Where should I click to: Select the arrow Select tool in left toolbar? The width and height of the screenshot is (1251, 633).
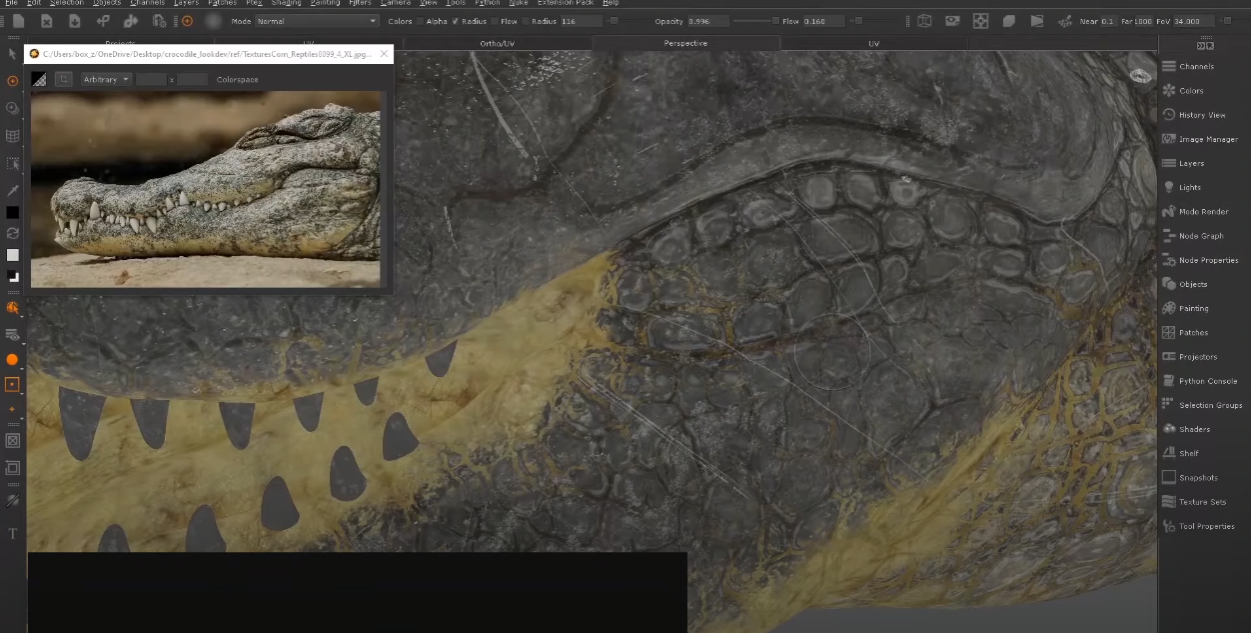point(12,54)
